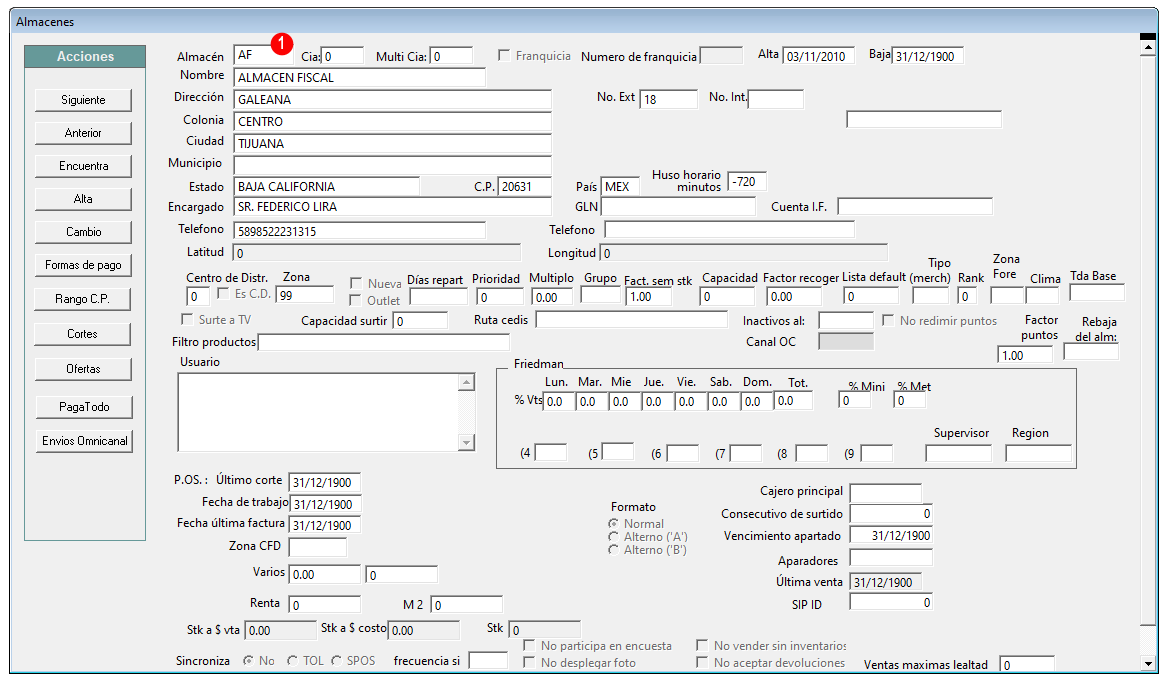The image size is (1167, 681).
Task: Click the Formas de pago button
Action: (x=83, y=265)
